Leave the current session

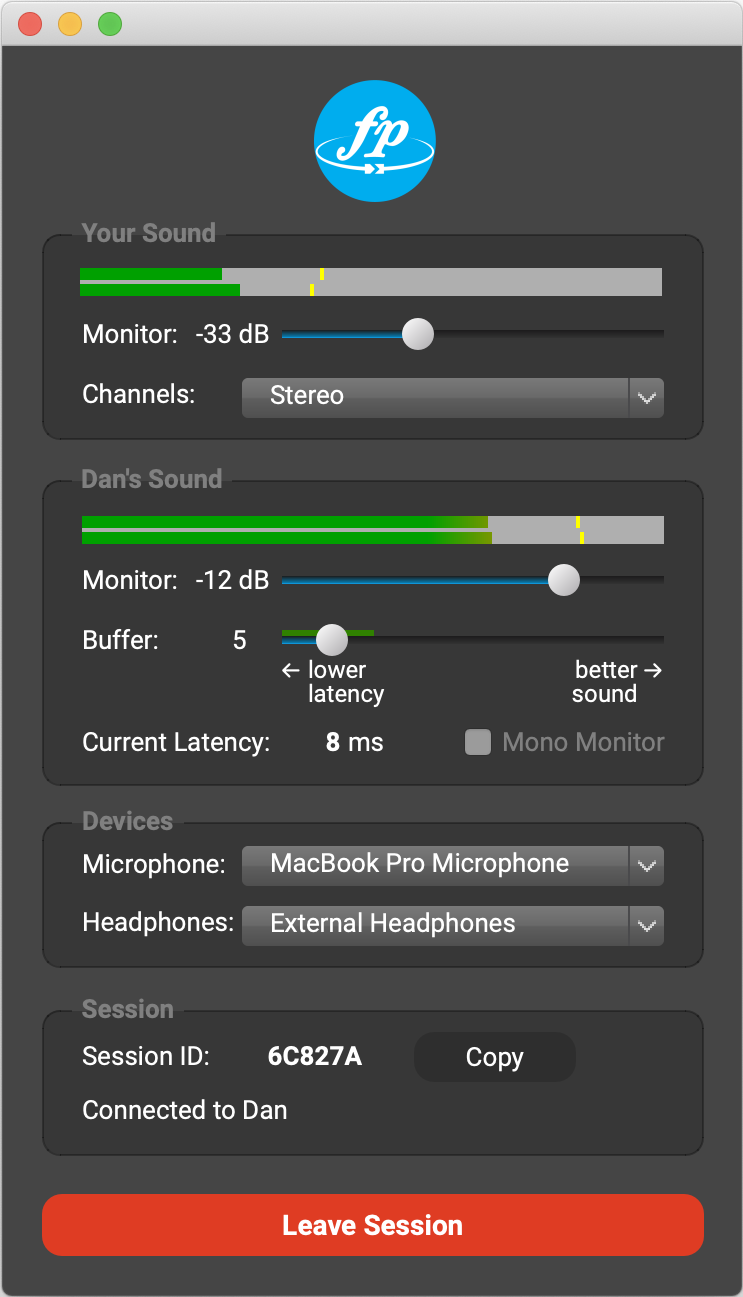pyautogui.click(x=373, y=1225)
